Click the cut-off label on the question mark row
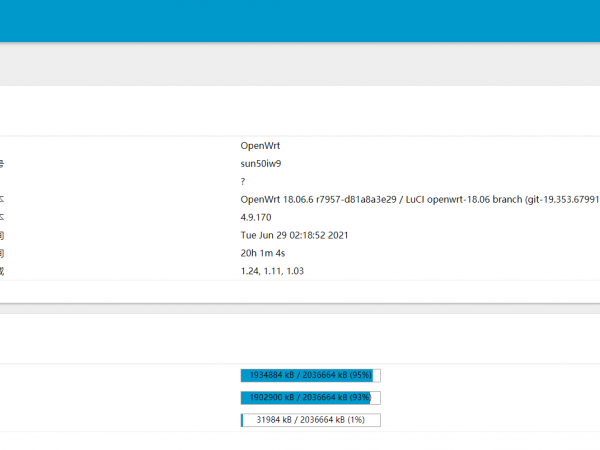The width and height of the screenshot is (600, 450). pos(2,181)
